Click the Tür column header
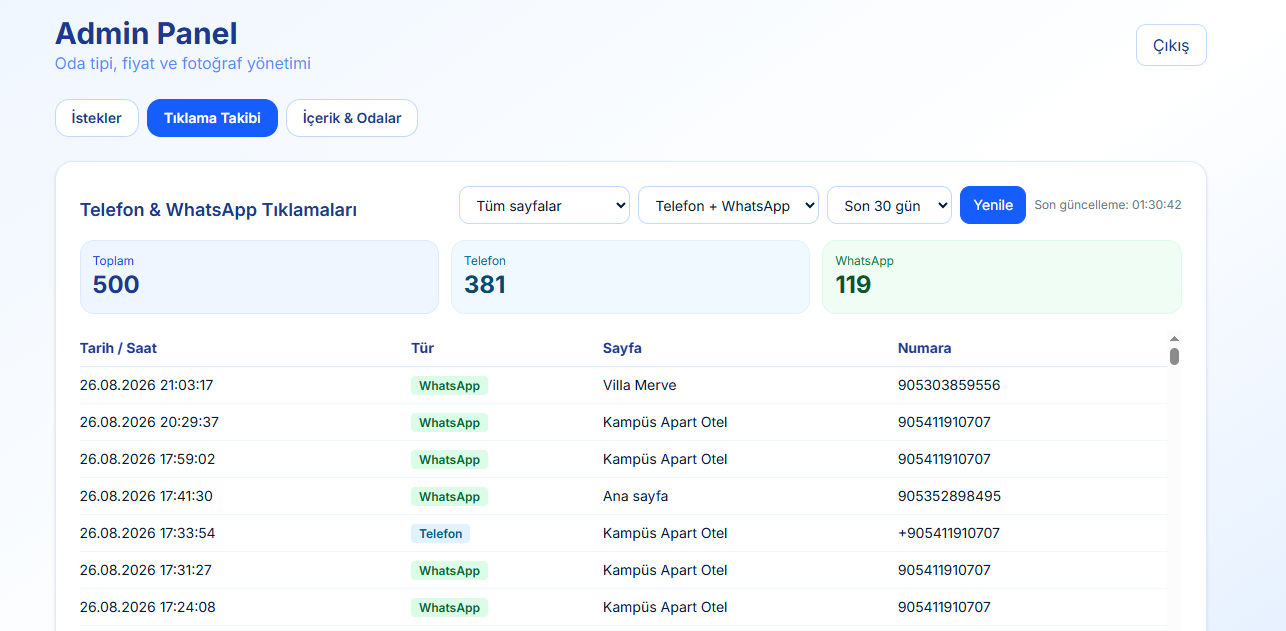Viewport: 1286px width, 631px height. click(422, 348)
